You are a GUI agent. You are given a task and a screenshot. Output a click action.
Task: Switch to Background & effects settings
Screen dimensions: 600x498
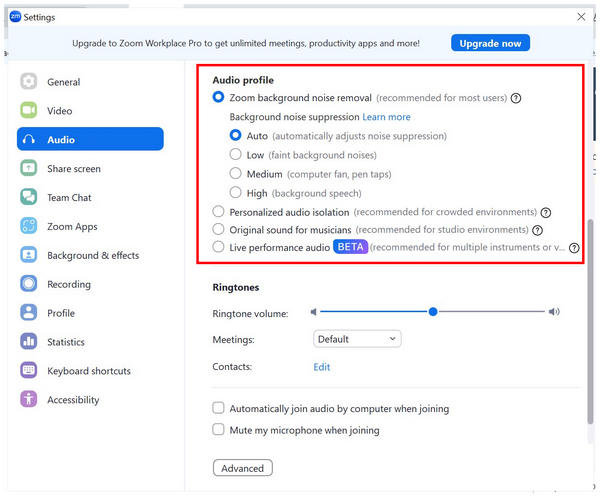coord(93,255)
